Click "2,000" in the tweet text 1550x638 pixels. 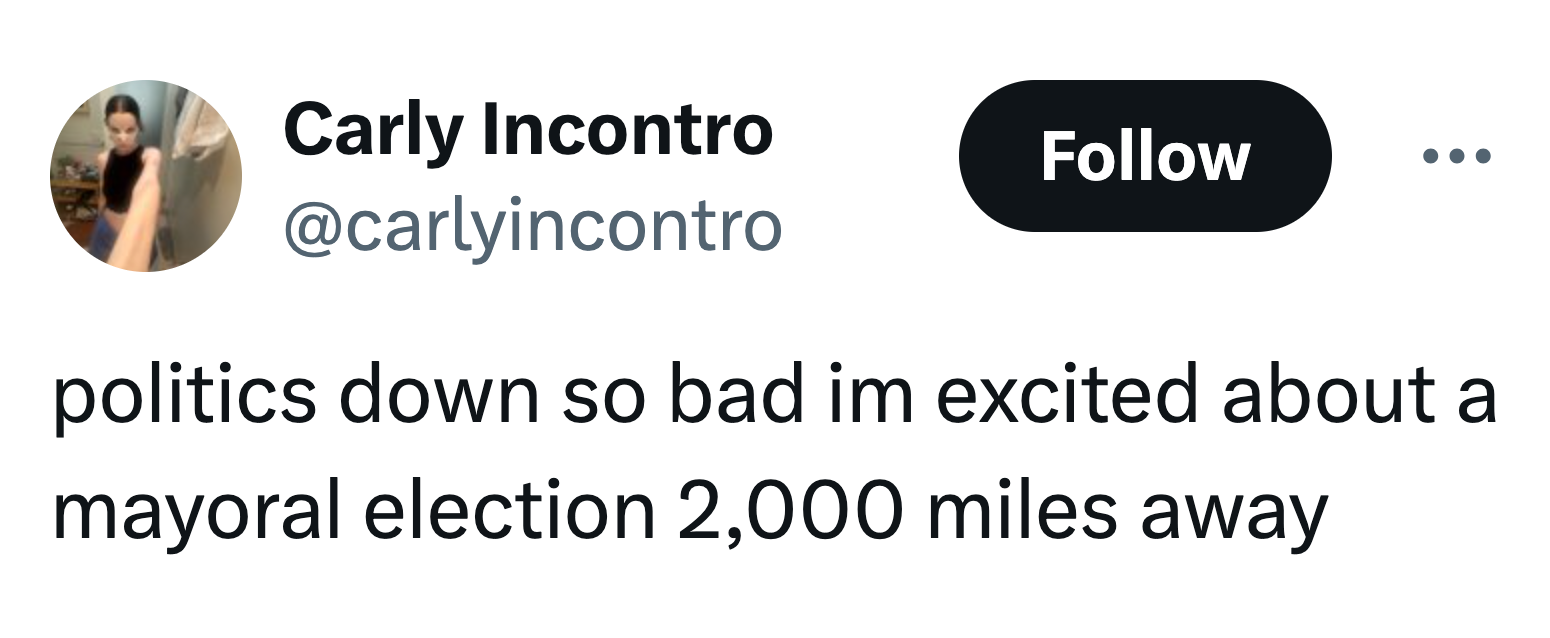790,511
